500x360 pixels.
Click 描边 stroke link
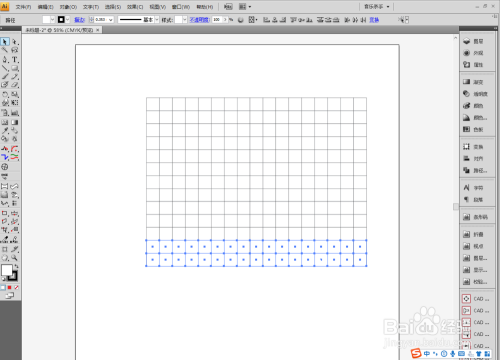(x=79, y=20)
